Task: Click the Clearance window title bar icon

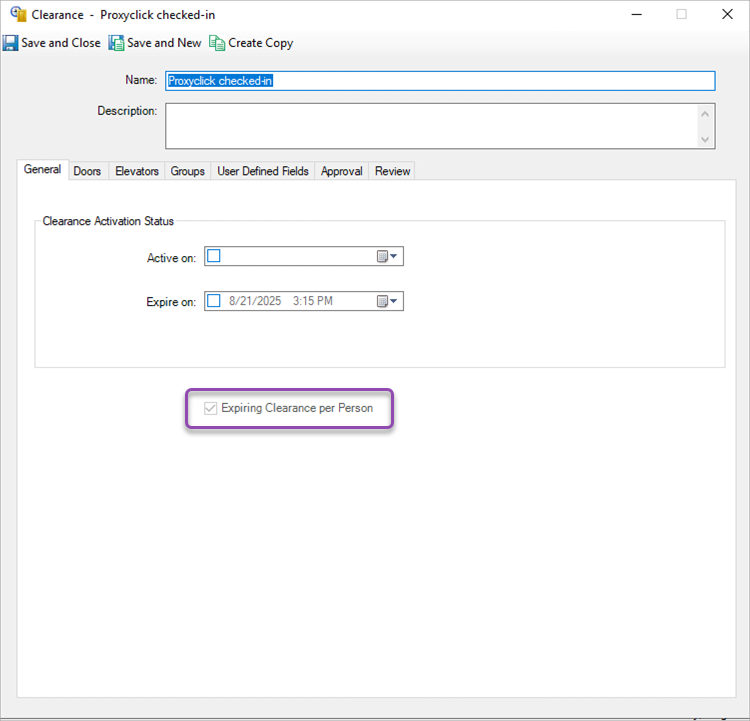Action: [18, 15]
